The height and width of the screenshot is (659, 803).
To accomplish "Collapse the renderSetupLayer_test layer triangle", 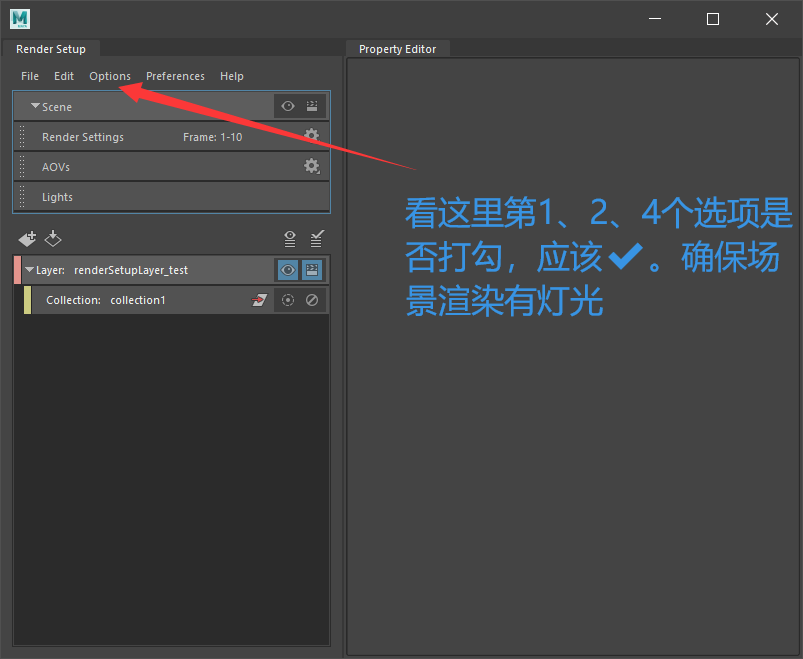I will (29, 269).
